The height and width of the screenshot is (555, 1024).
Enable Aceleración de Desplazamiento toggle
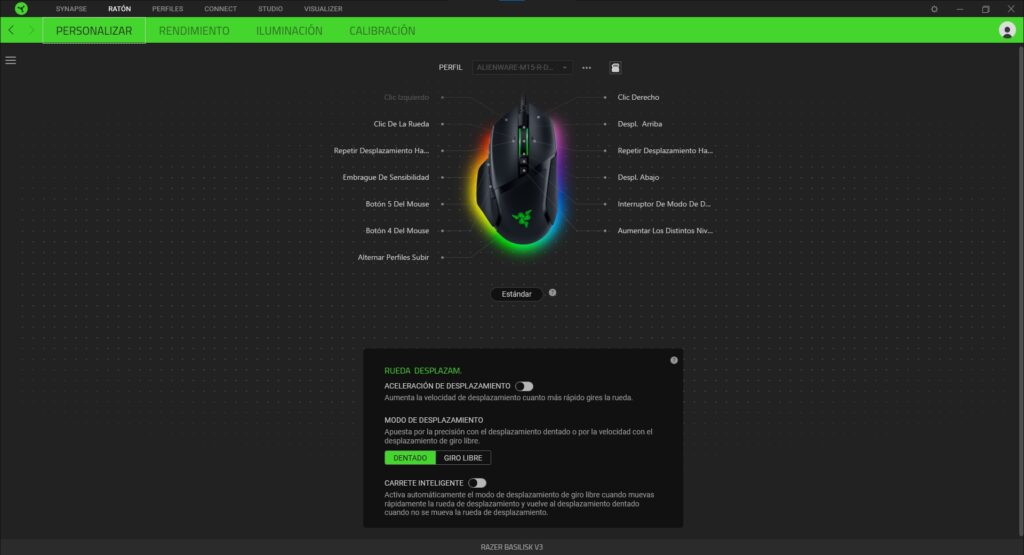point(524,386)
